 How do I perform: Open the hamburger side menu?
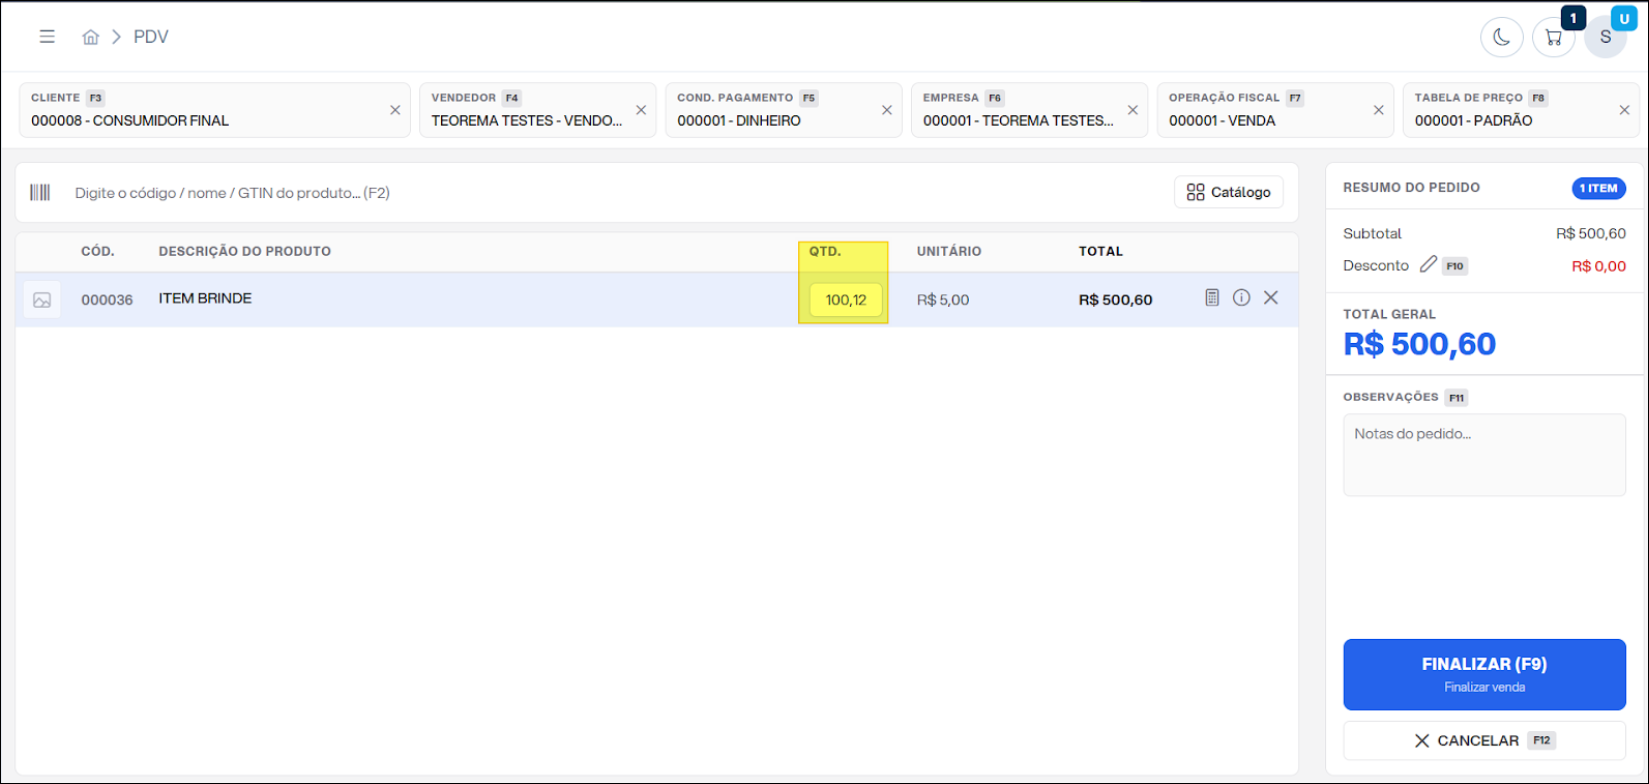[x=47, y=37]
